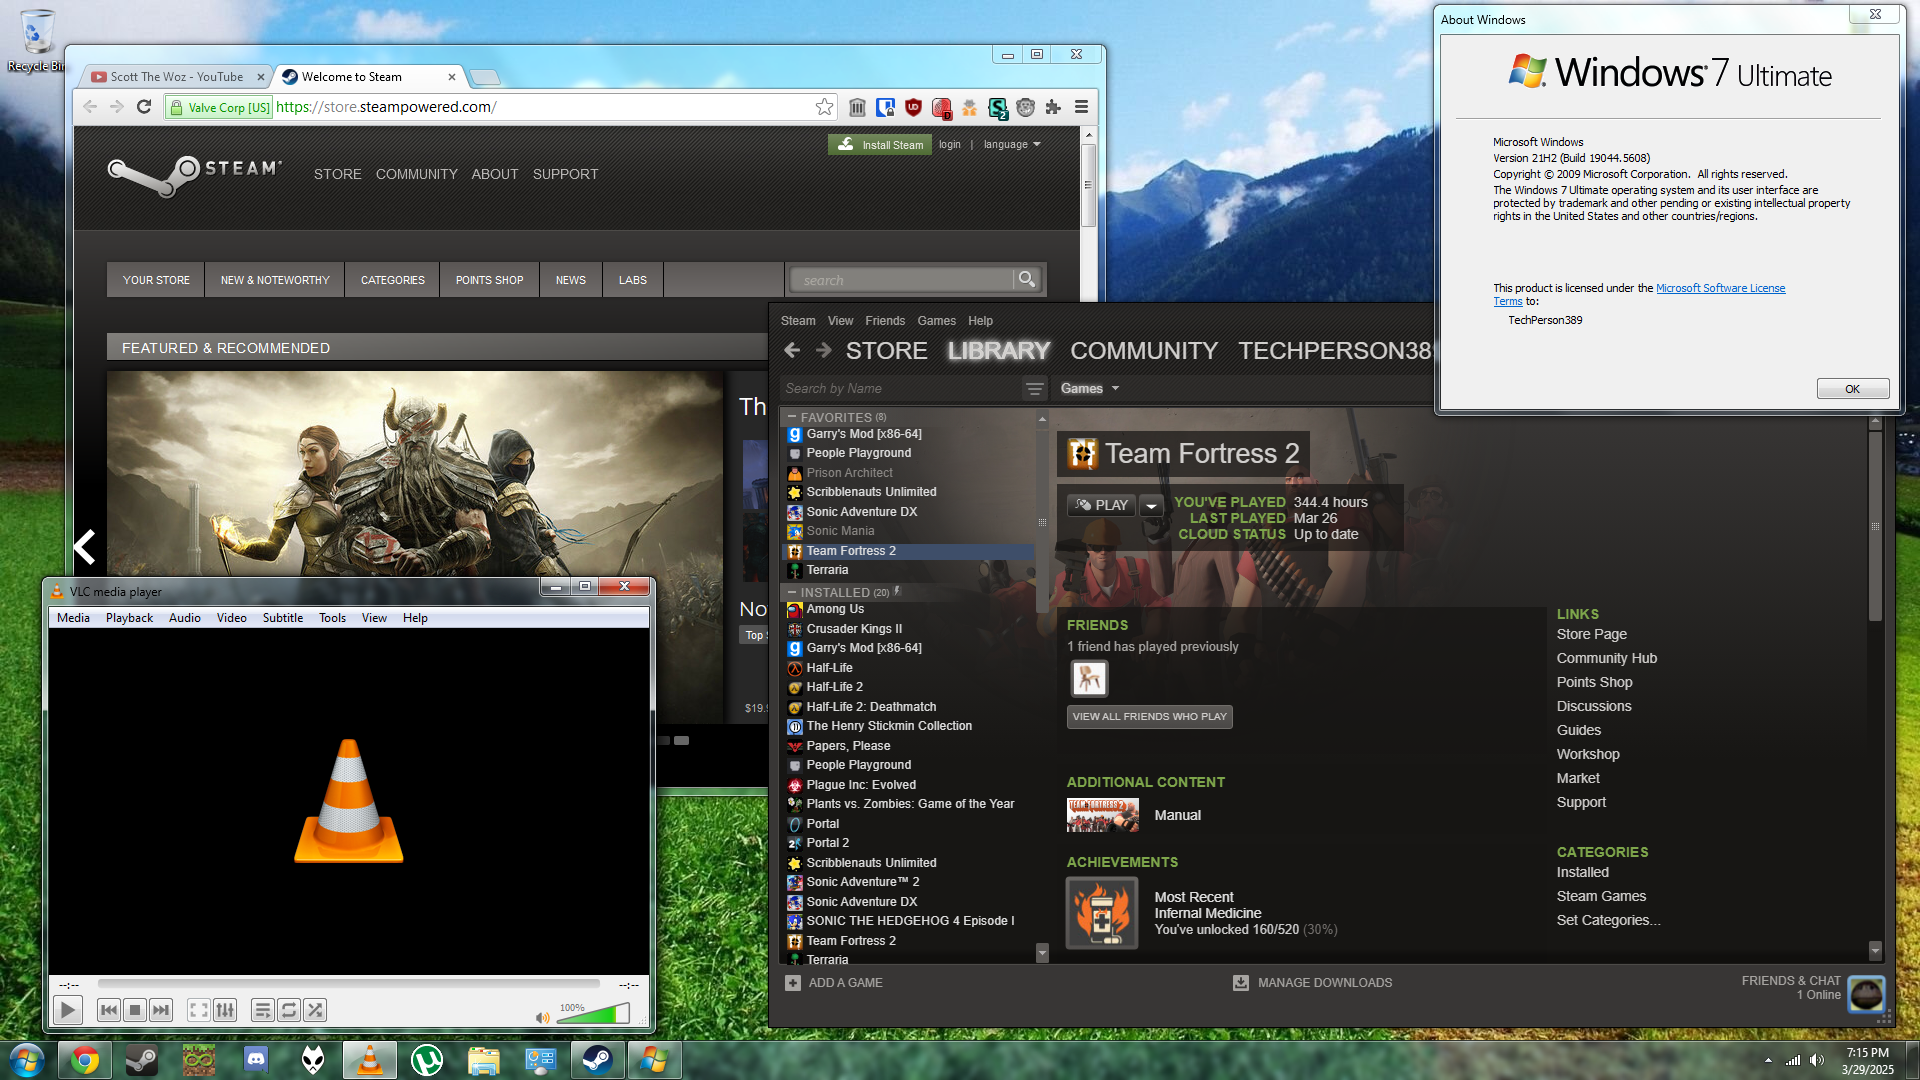Click the Stylus extension icon
1920x1080 pixels.
[x=997, y=108]
